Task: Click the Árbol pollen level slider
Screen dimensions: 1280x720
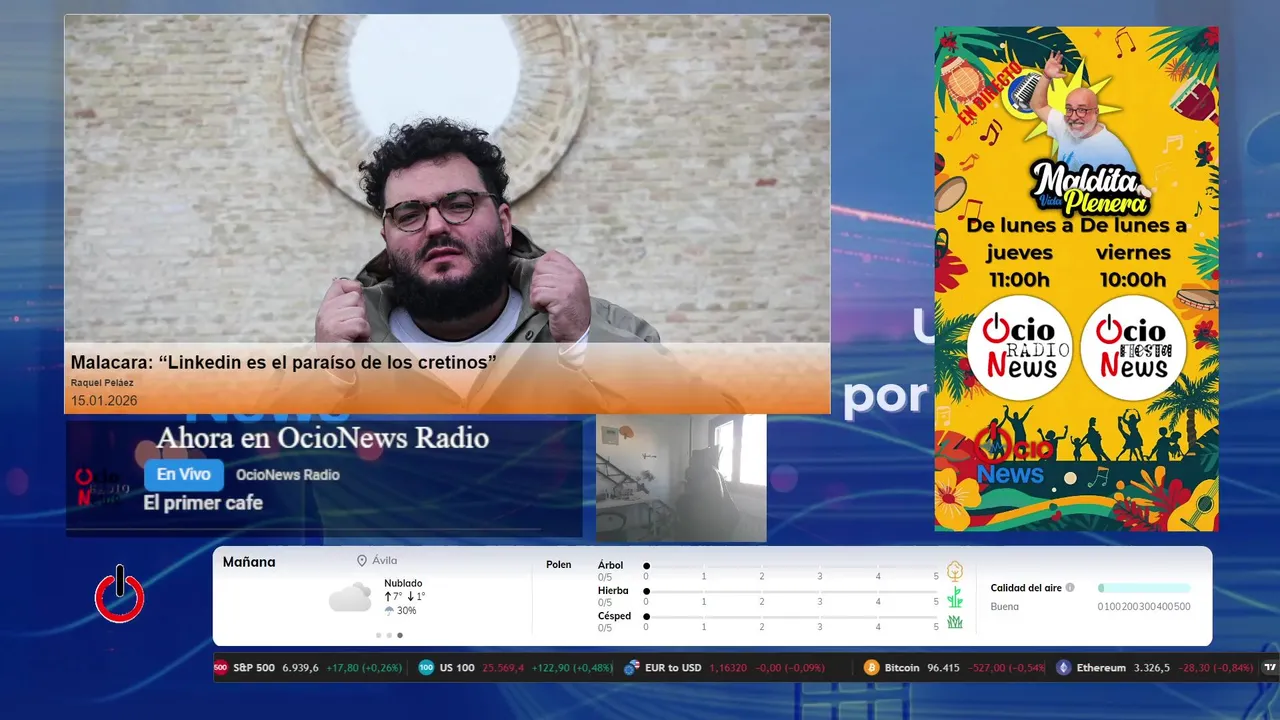Action: coord(791,566)
